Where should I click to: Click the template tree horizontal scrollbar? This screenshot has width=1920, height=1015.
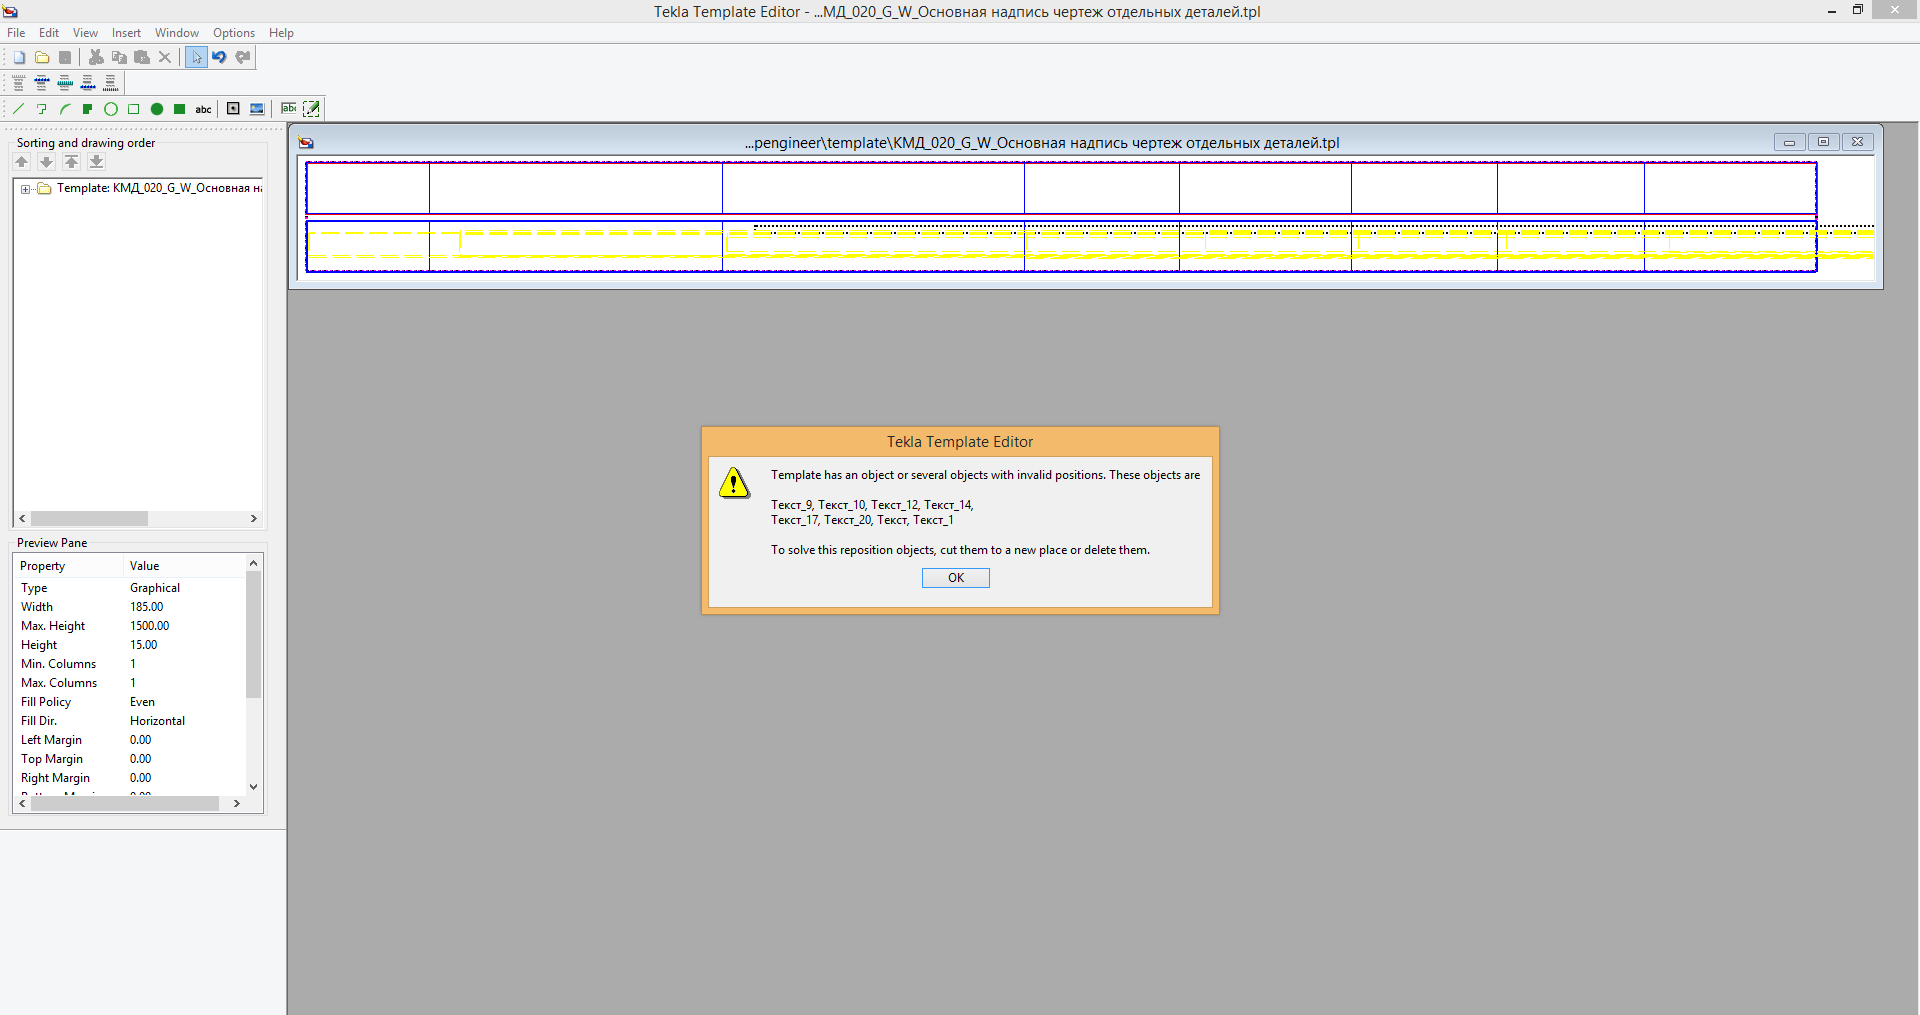point(89,519)
